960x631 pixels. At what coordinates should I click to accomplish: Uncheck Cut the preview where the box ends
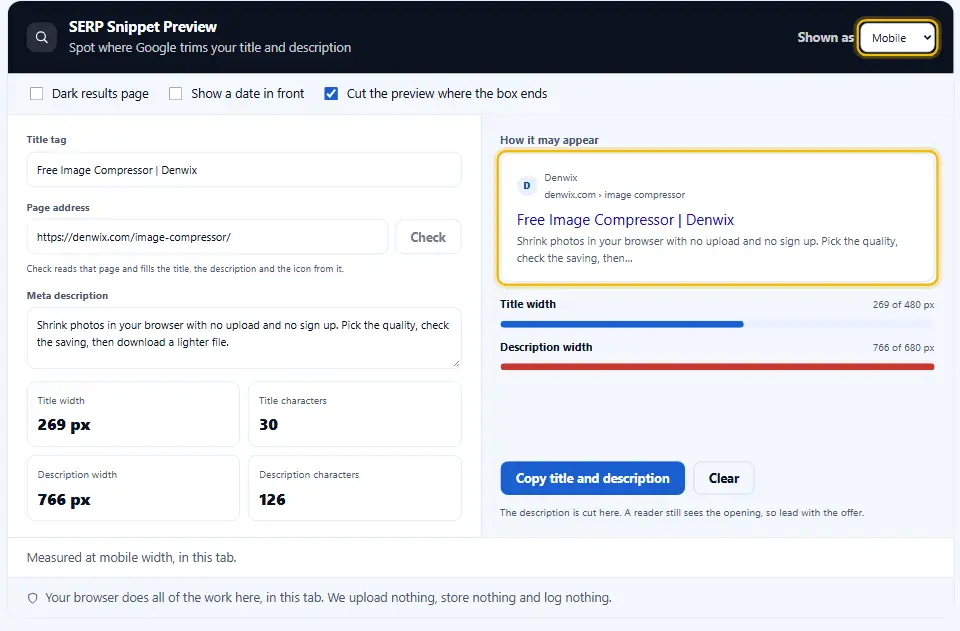(x=331, y=94)
